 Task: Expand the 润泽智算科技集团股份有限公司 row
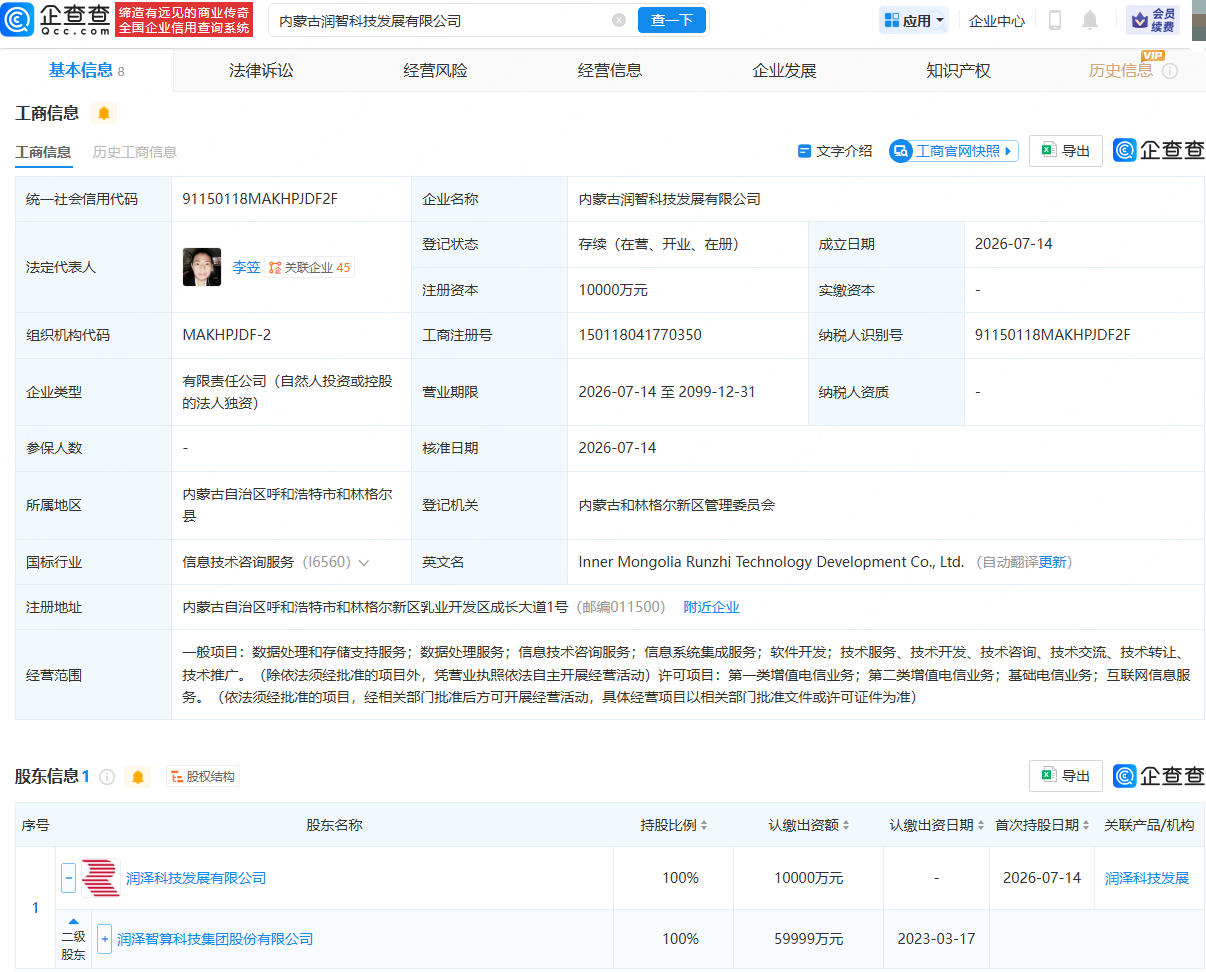[x=104, y=939]
